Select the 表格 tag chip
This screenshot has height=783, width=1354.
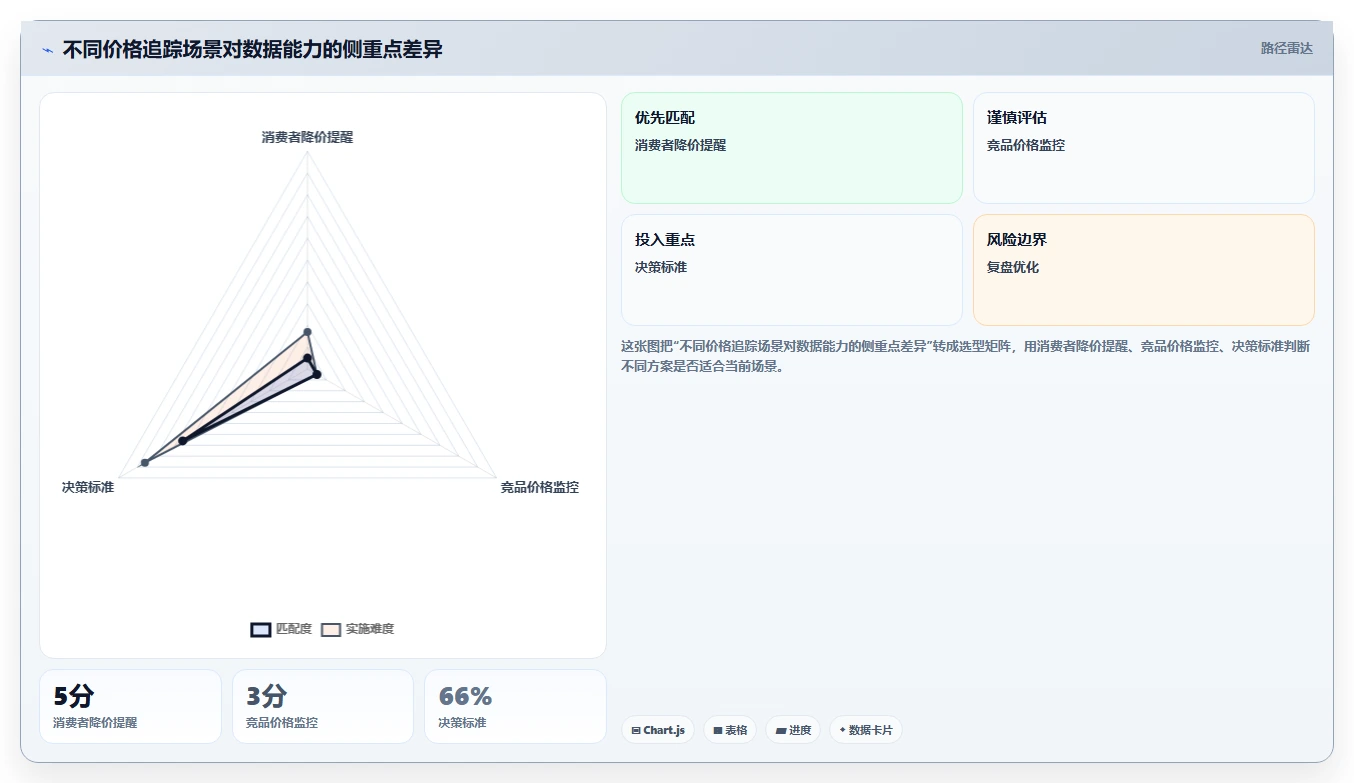click(730, 730)
